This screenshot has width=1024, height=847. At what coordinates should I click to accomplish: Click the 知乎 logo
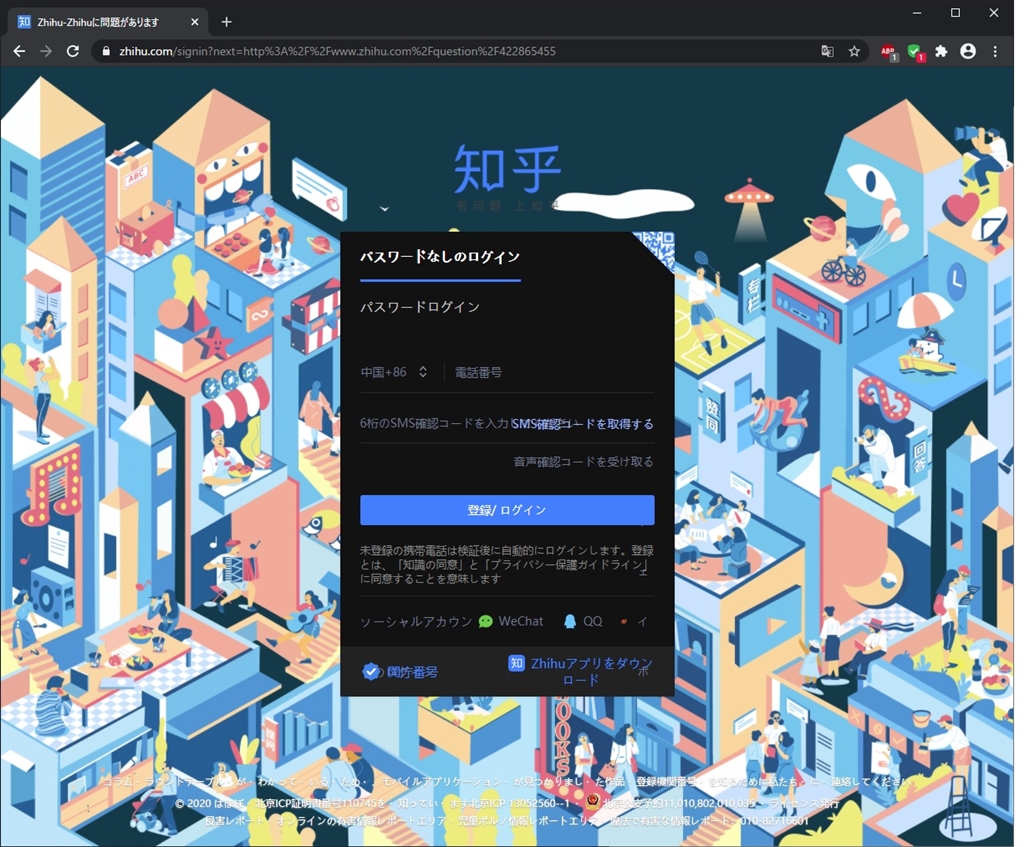click(x=507, y=168)
